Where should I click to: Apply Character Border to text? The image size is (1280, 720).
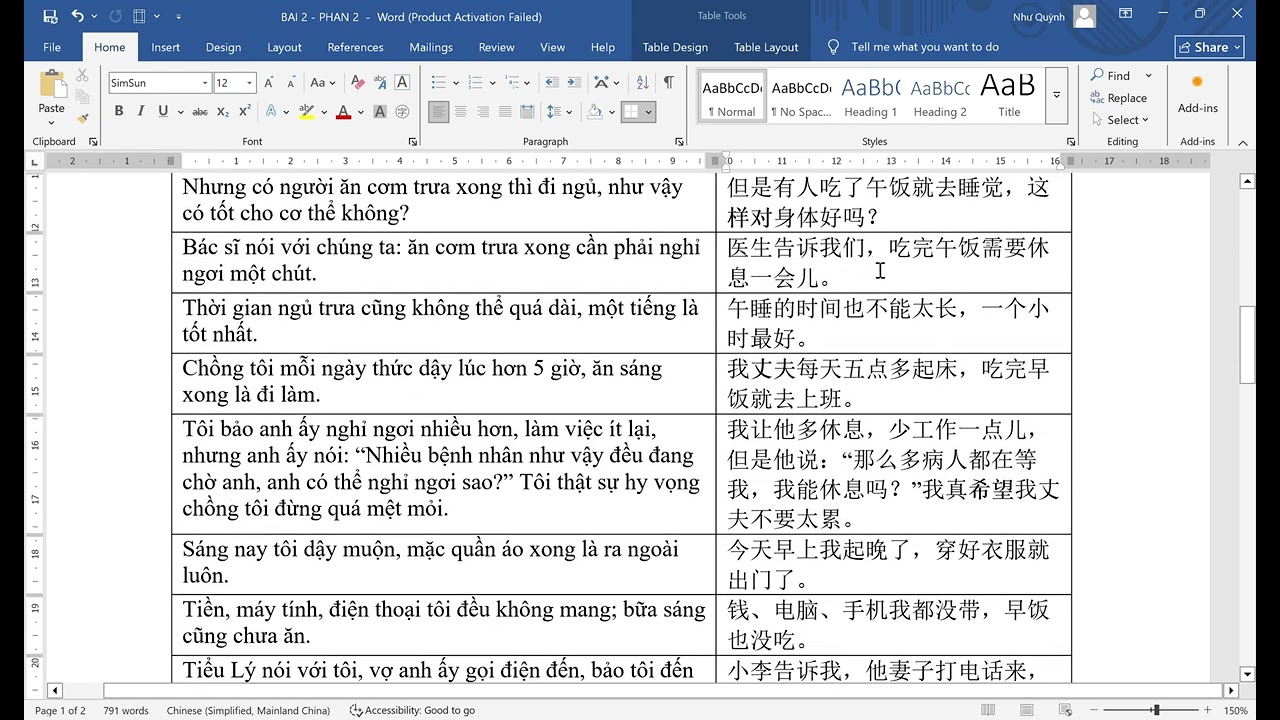(x=402, y=83)
